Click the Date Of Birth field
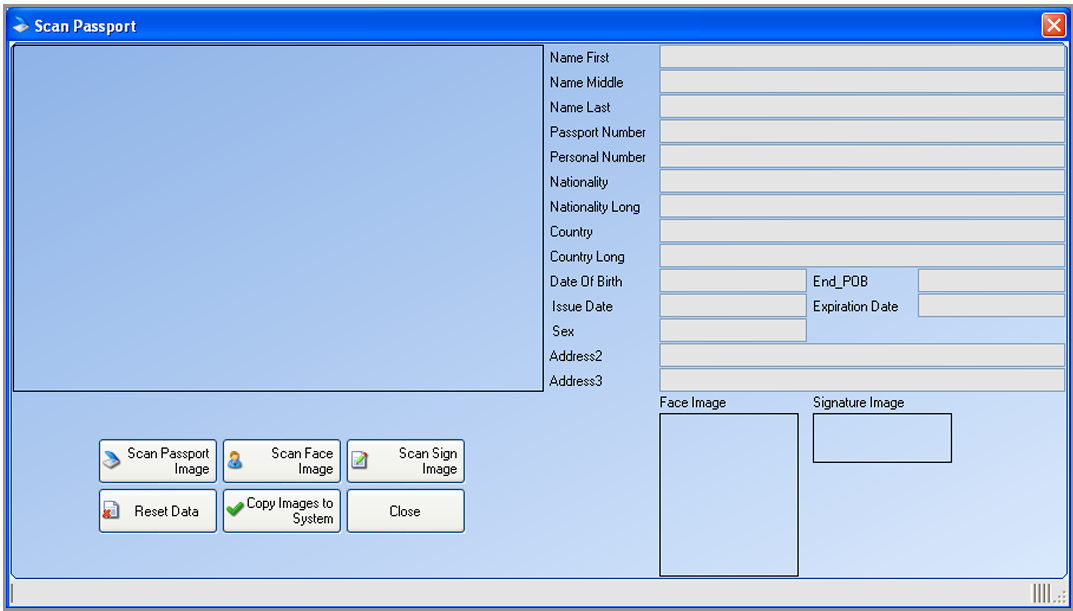The width and height of the screenshot is (1073, 611). tap(732, 281)
